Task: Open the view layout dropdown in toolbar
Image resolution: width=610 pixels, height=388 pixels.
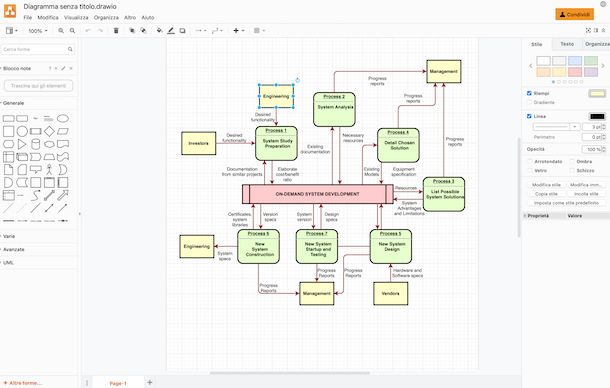Action: pyautogui.click(x=12, y=30)
